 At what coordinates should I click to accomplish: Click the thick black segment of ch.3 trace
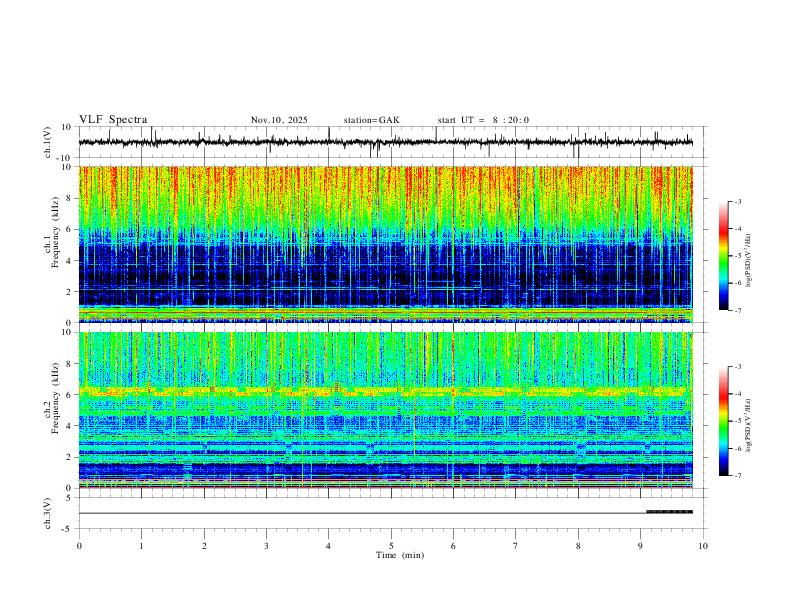[669, 512]
